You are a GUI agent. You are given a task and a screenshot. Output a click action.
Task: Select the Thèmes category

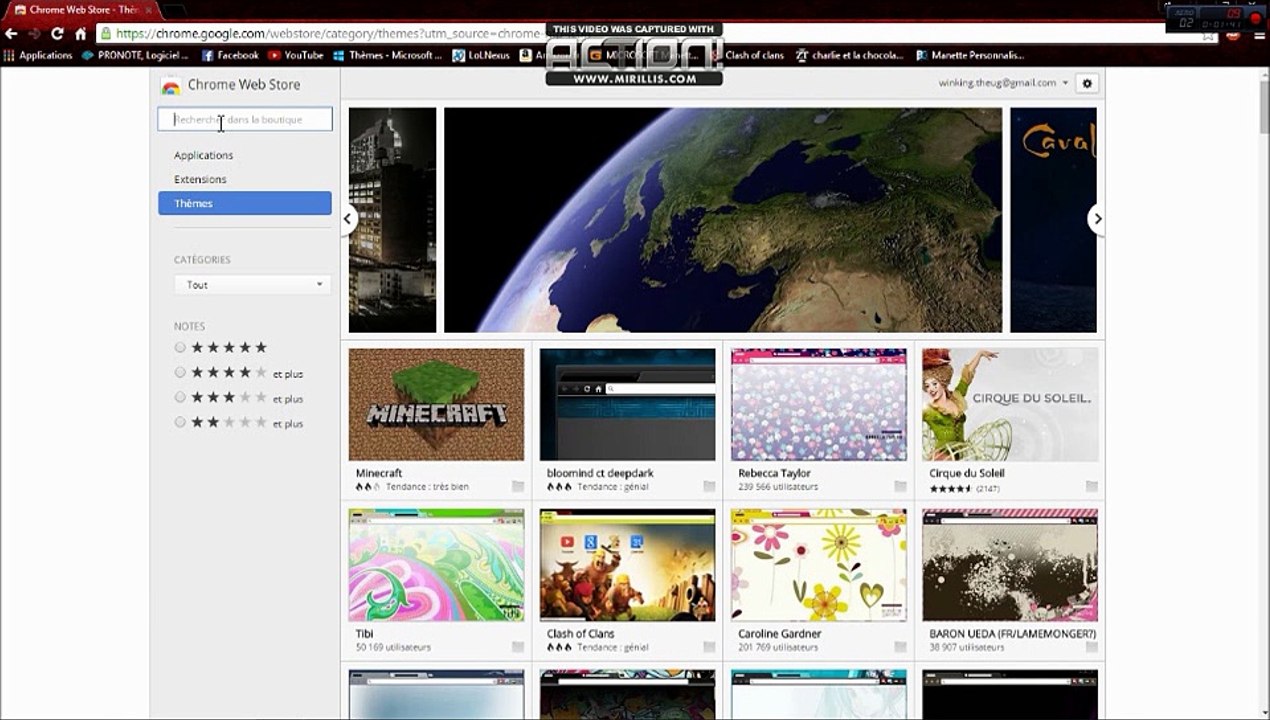pos(245,203)
